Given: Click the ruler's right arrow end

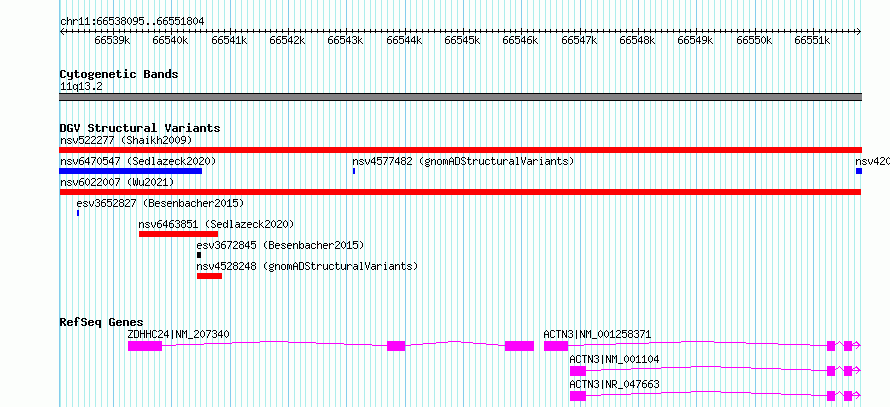Looking at the screenshot, I should pos(859,32).
